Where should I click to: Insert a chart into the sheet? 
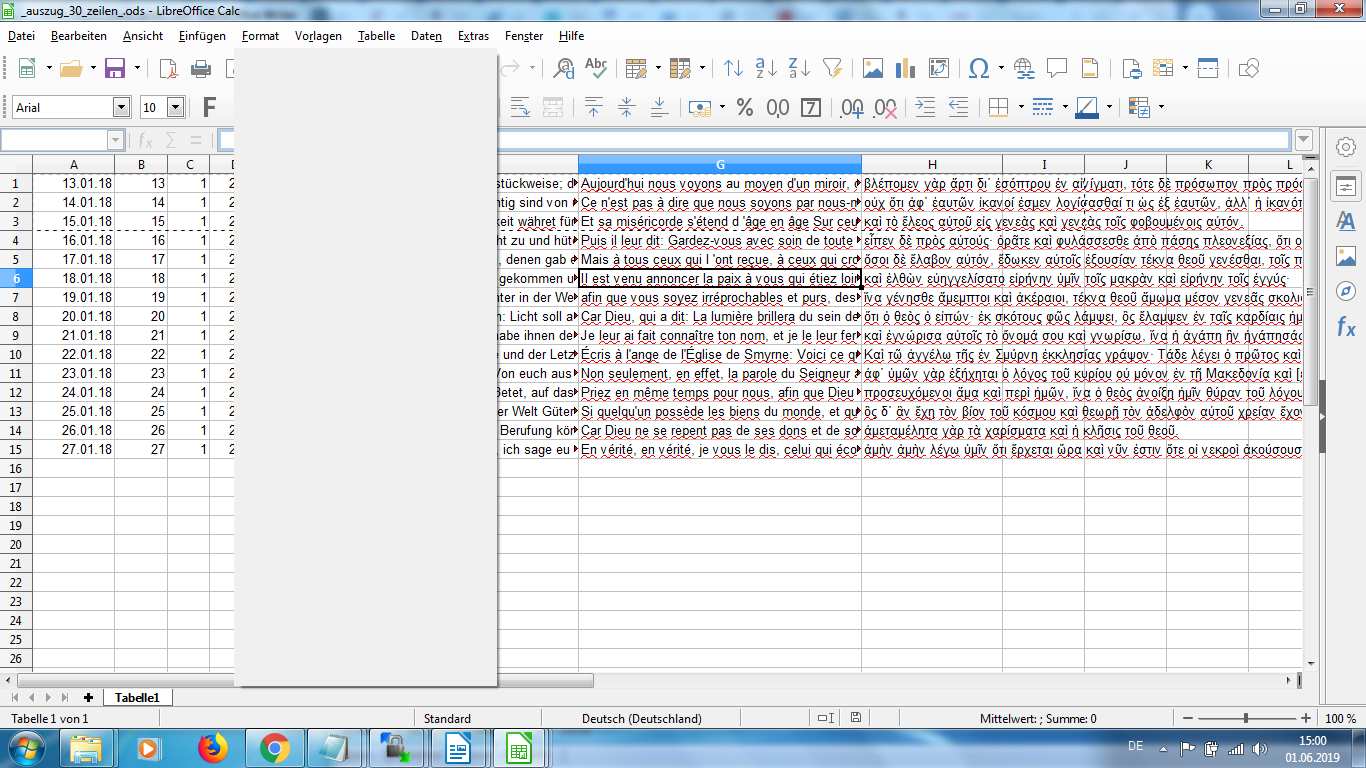click(x=905, y=68)
